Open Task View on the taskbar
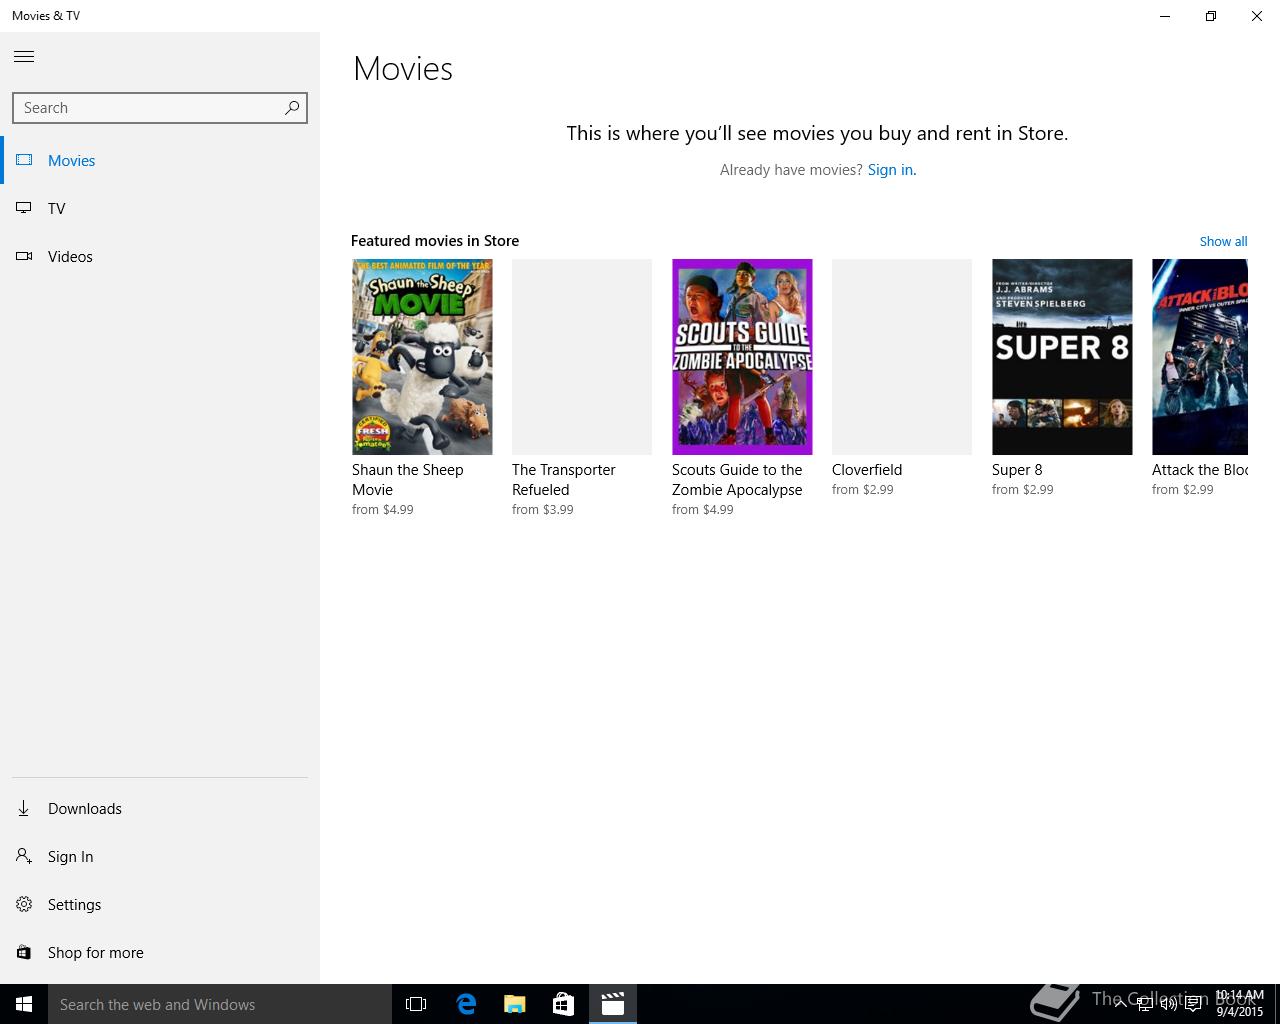 (416, 1004)
